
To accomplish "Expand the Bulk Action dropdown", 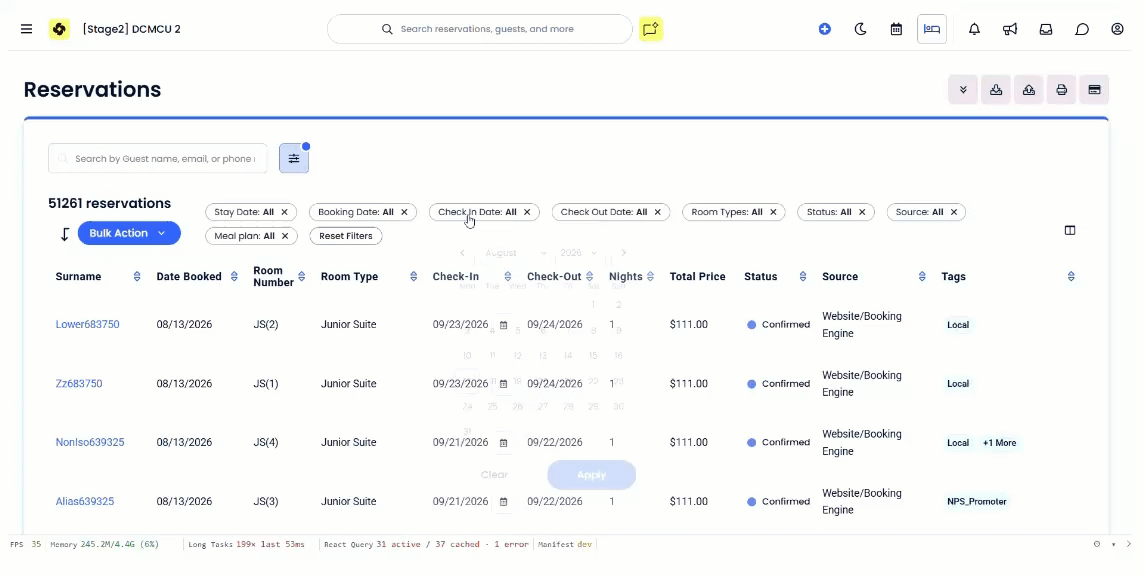I will (x=129, y=233).
